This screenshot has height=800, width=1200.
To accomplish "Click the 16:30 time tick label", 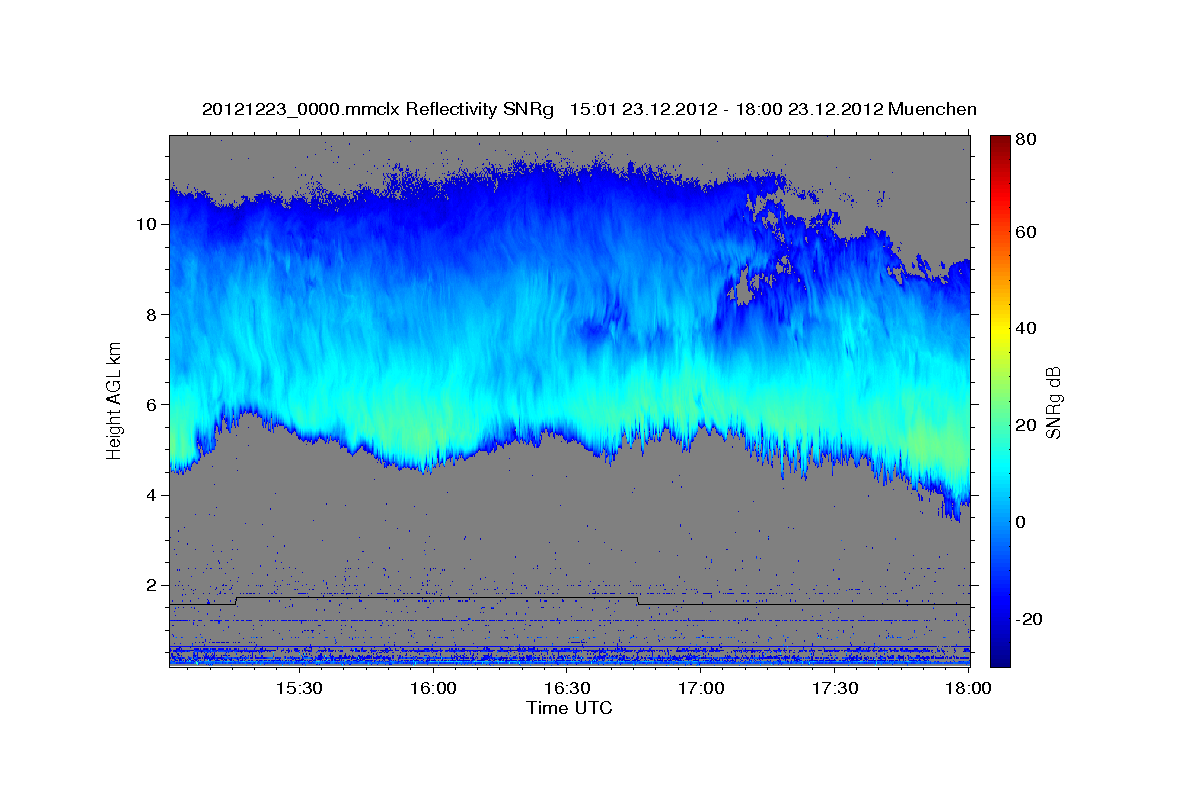I will (567, 688).
